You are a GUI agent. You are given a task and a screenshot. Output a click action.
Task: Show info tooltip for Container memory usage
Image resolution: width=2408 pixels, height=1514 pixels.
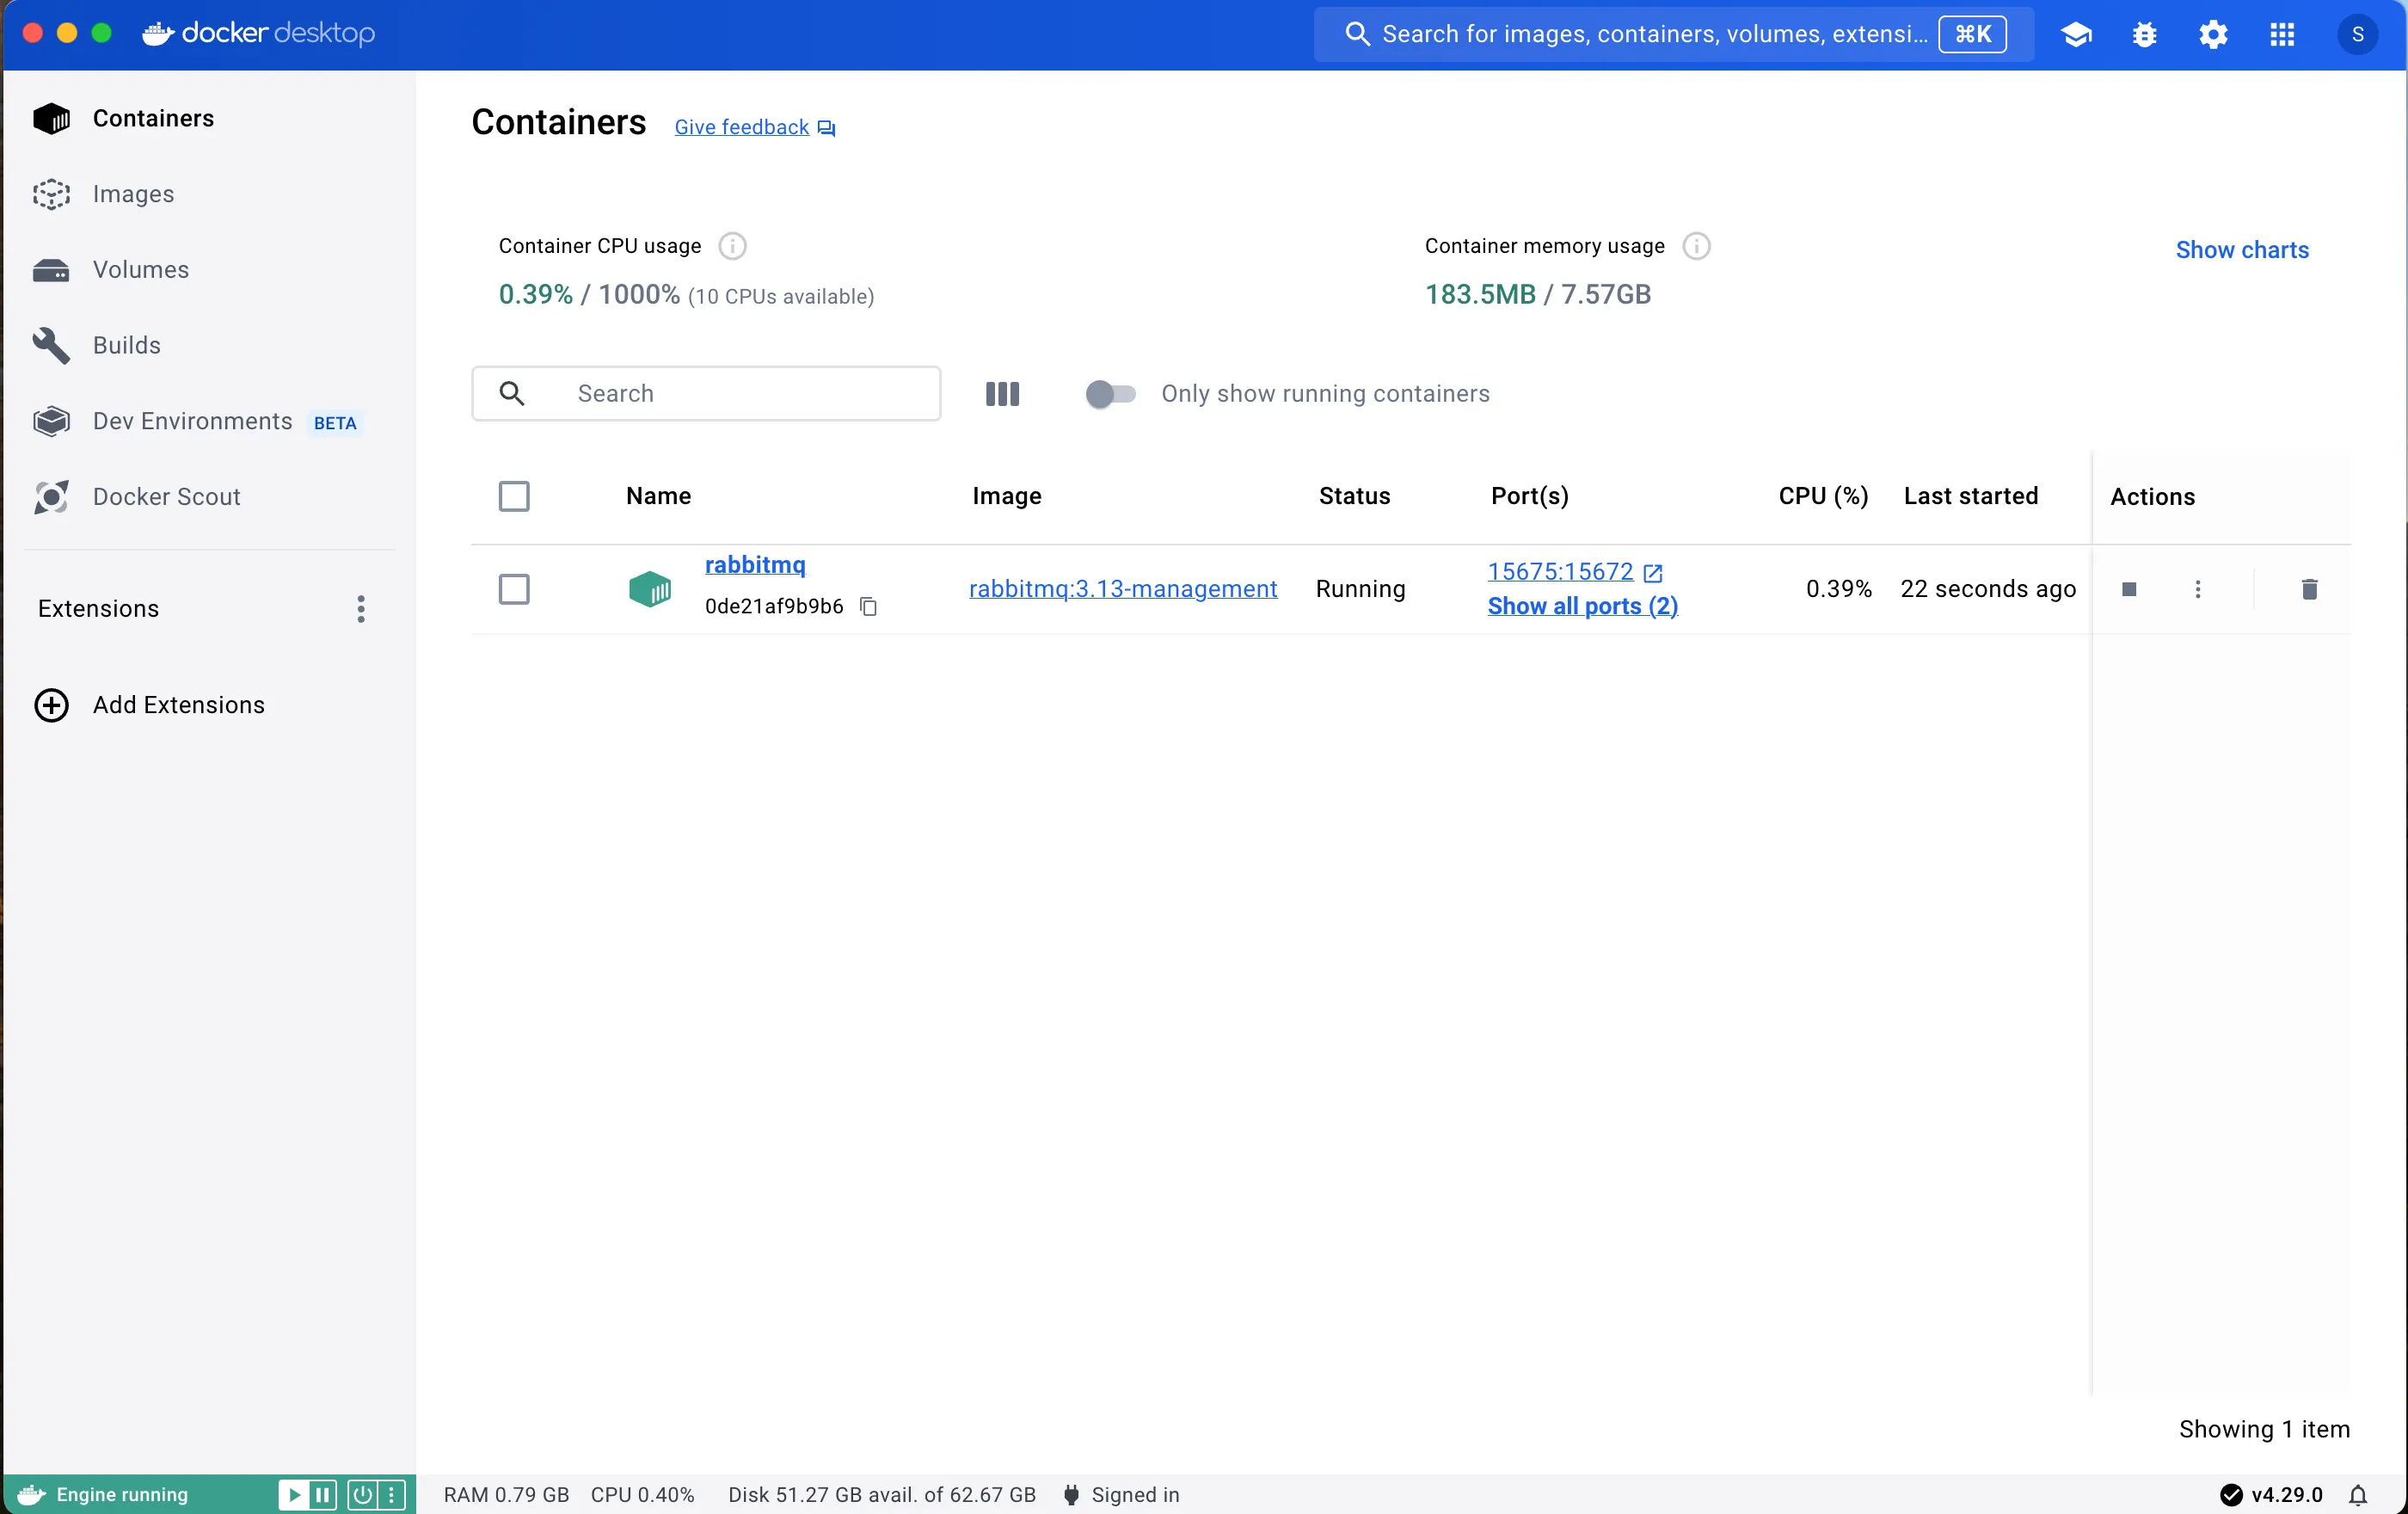click(1696, 246)
